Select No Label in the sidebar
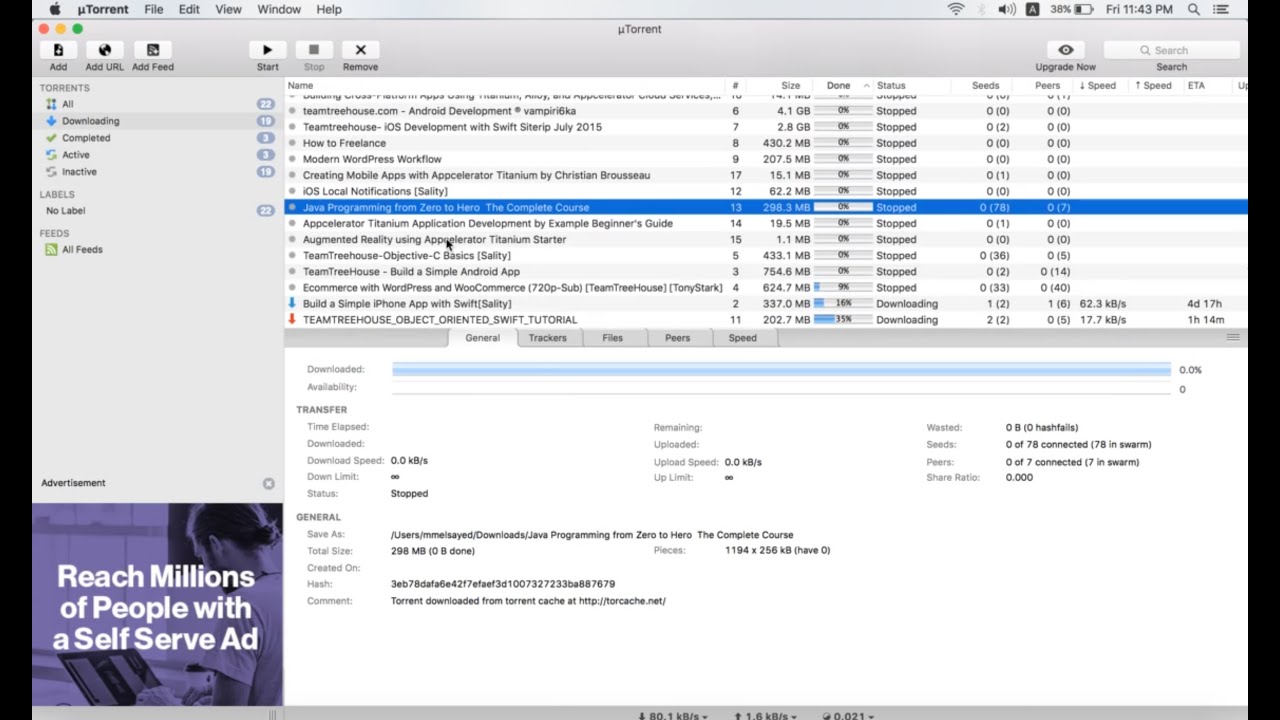This screenshot has width=1280, height=720. pos(65,211)
